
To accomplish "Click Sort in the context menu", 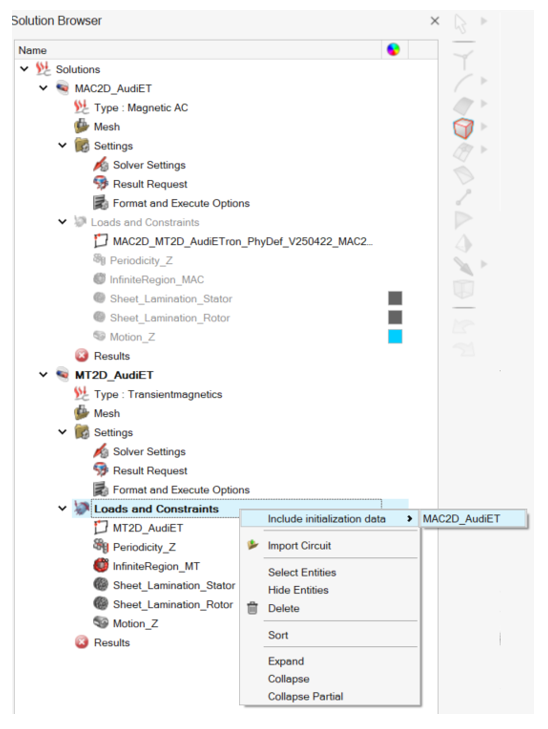I will (x=278, y=635).
